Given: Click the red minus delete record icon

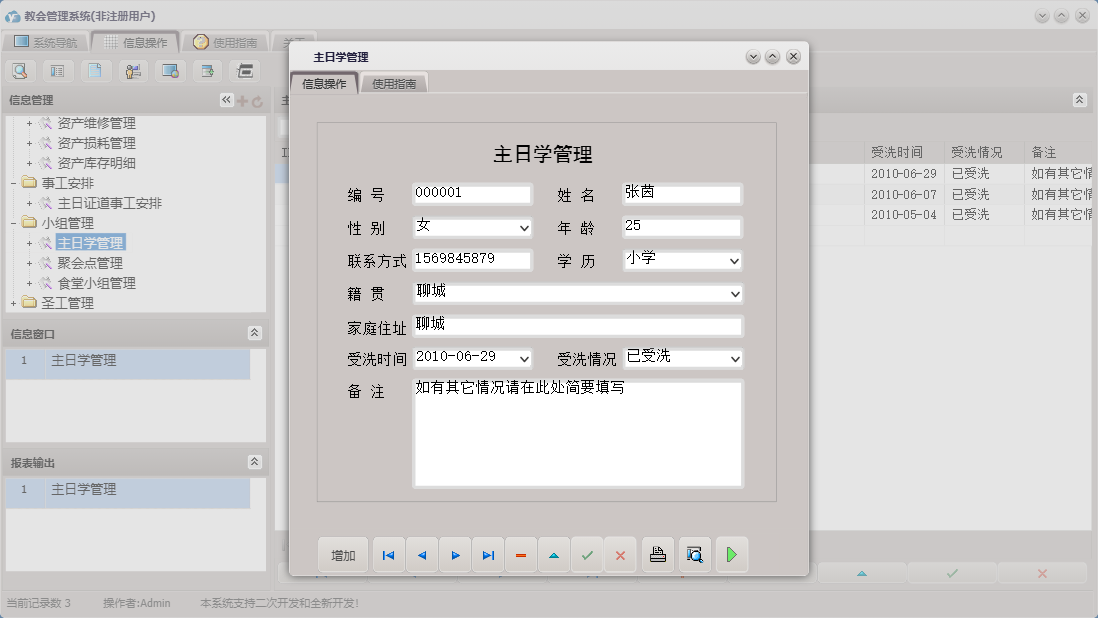Looking at the screenshot, I should tap(521, 555).
